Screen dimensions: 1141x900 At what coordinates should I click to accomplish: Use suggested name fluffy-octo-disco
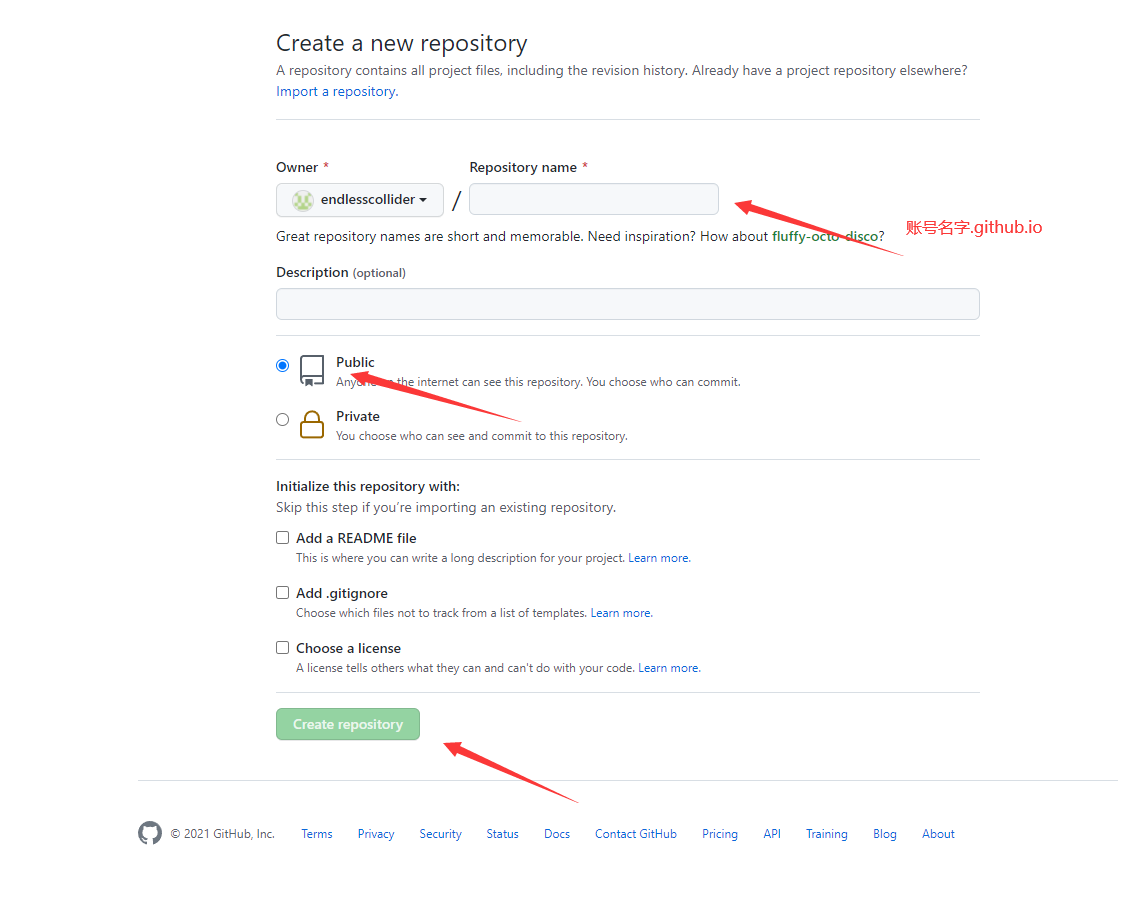(825, 236)
